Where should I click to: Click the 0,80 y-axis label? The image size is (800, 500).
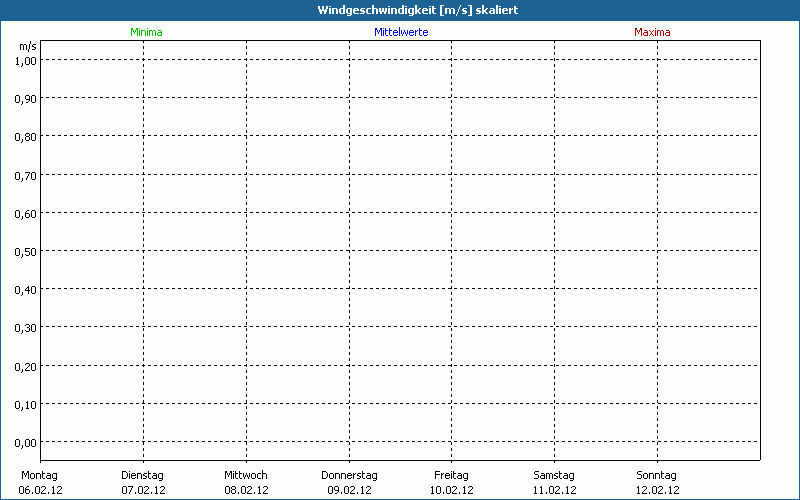pyautogui.click(x=26, y=136)
